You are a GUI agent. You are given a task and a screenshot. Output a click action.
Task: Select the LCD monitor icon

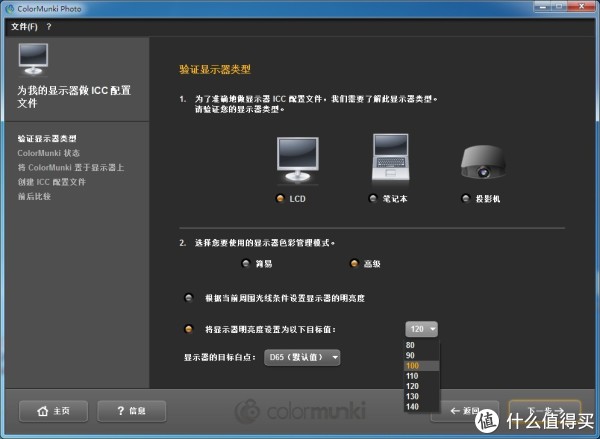(x=298, y=160)
